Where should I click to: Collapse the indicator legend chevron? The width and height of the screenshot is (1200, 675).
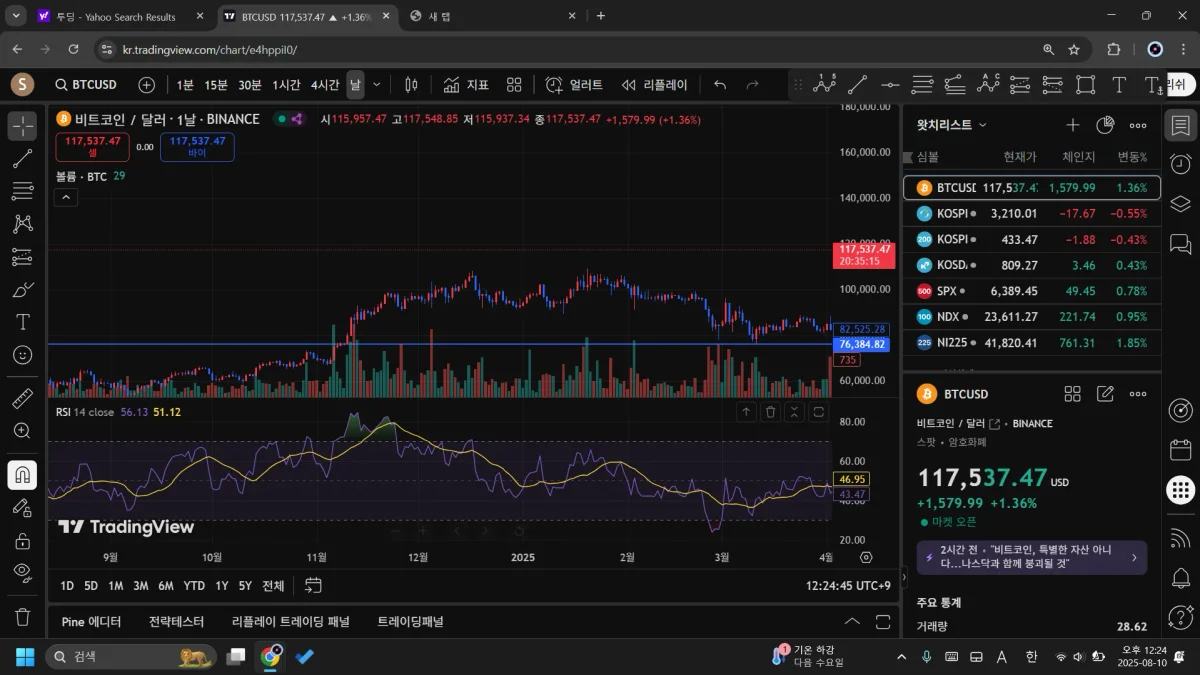click(65, 197)
